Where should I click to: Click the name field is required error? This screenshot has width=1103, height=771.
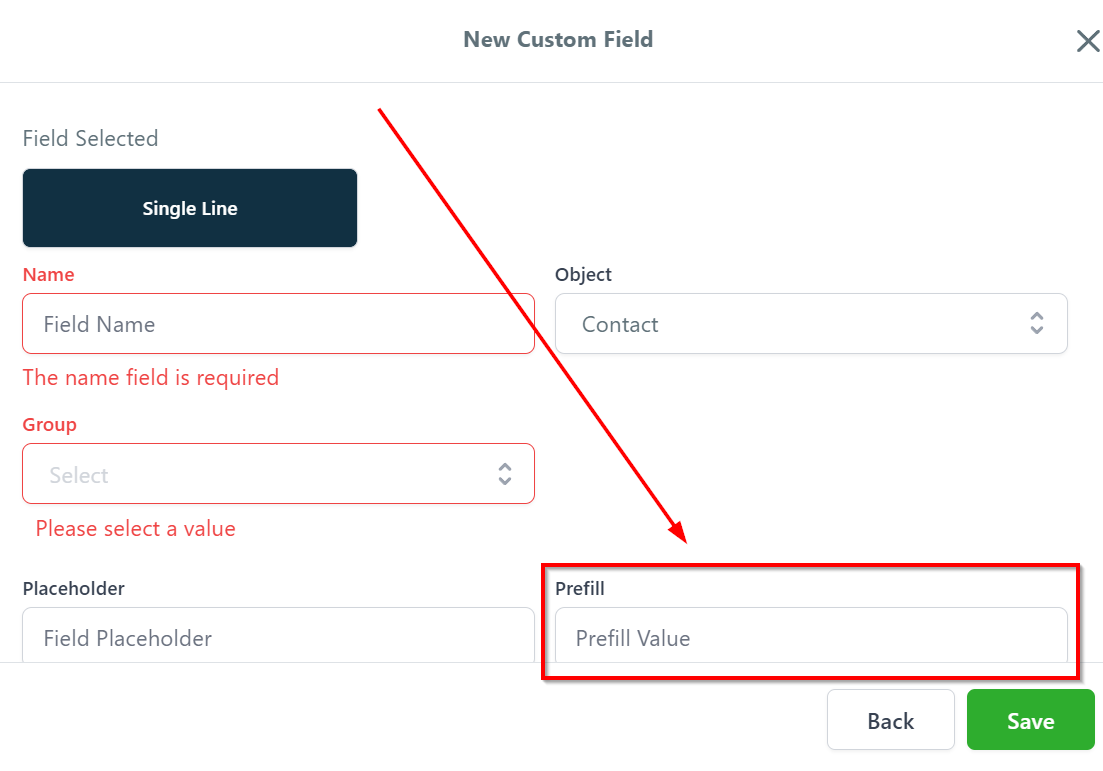[150, 378]
